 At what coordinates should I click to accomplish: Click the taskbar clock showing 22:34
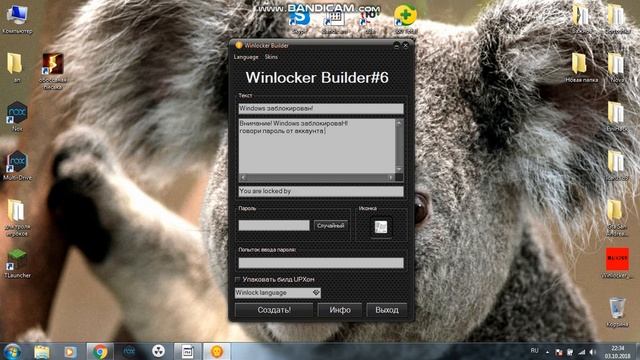click(617, 352)
